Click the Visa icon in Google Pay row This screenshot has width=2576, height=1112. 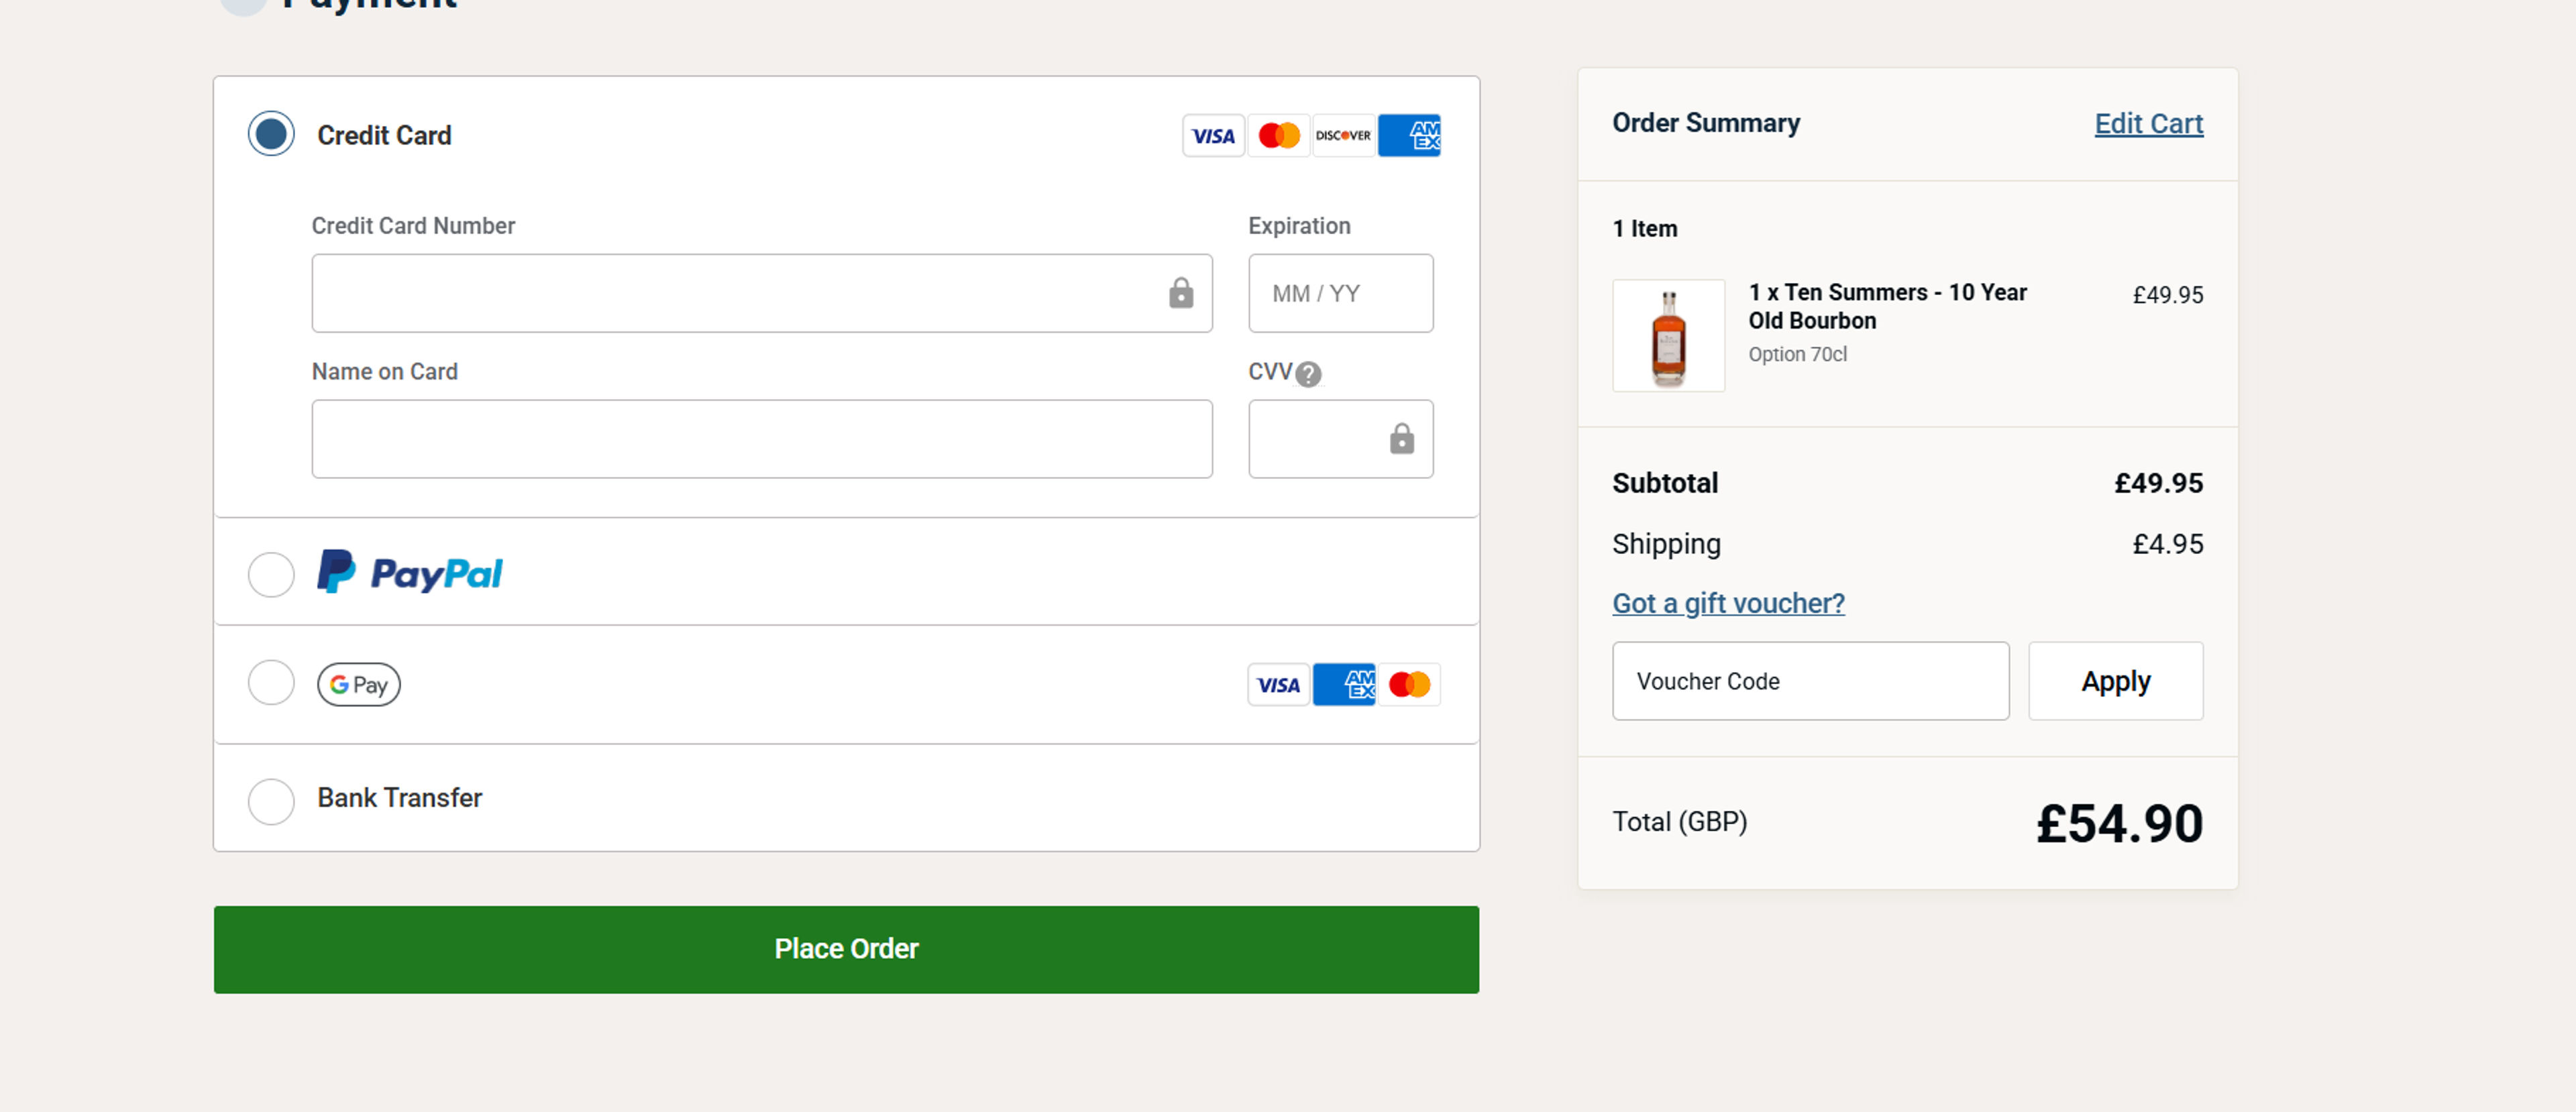(1278, 685)
